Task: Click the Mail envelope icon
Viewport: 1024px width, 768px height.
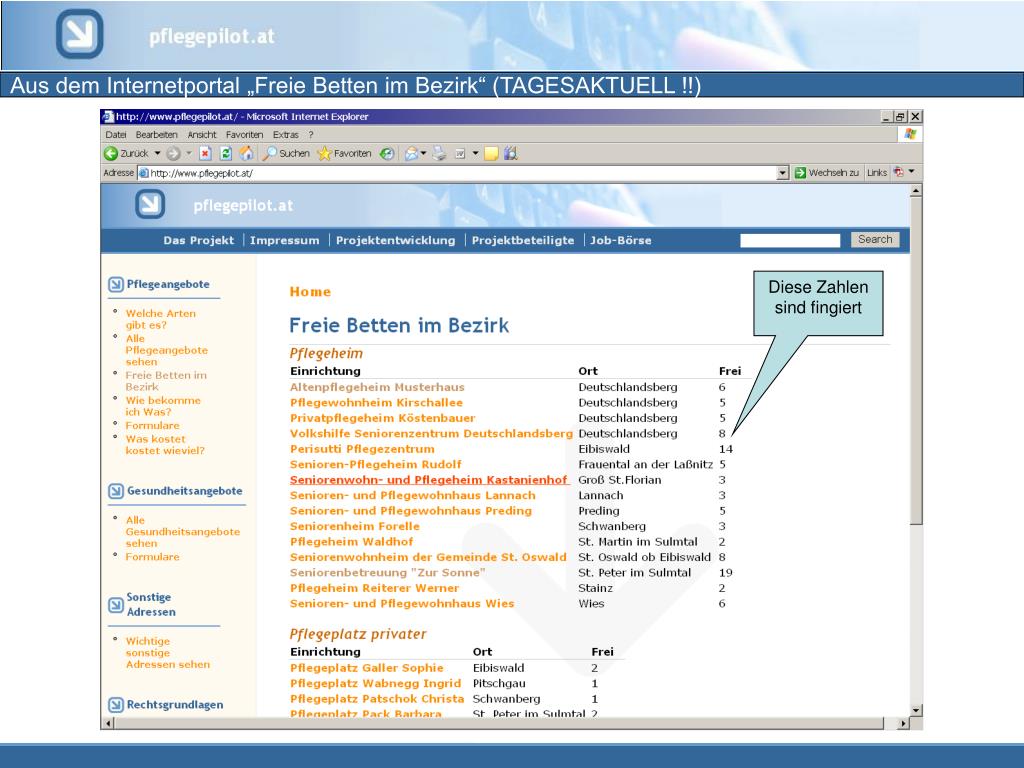Action: pos(411,153)
